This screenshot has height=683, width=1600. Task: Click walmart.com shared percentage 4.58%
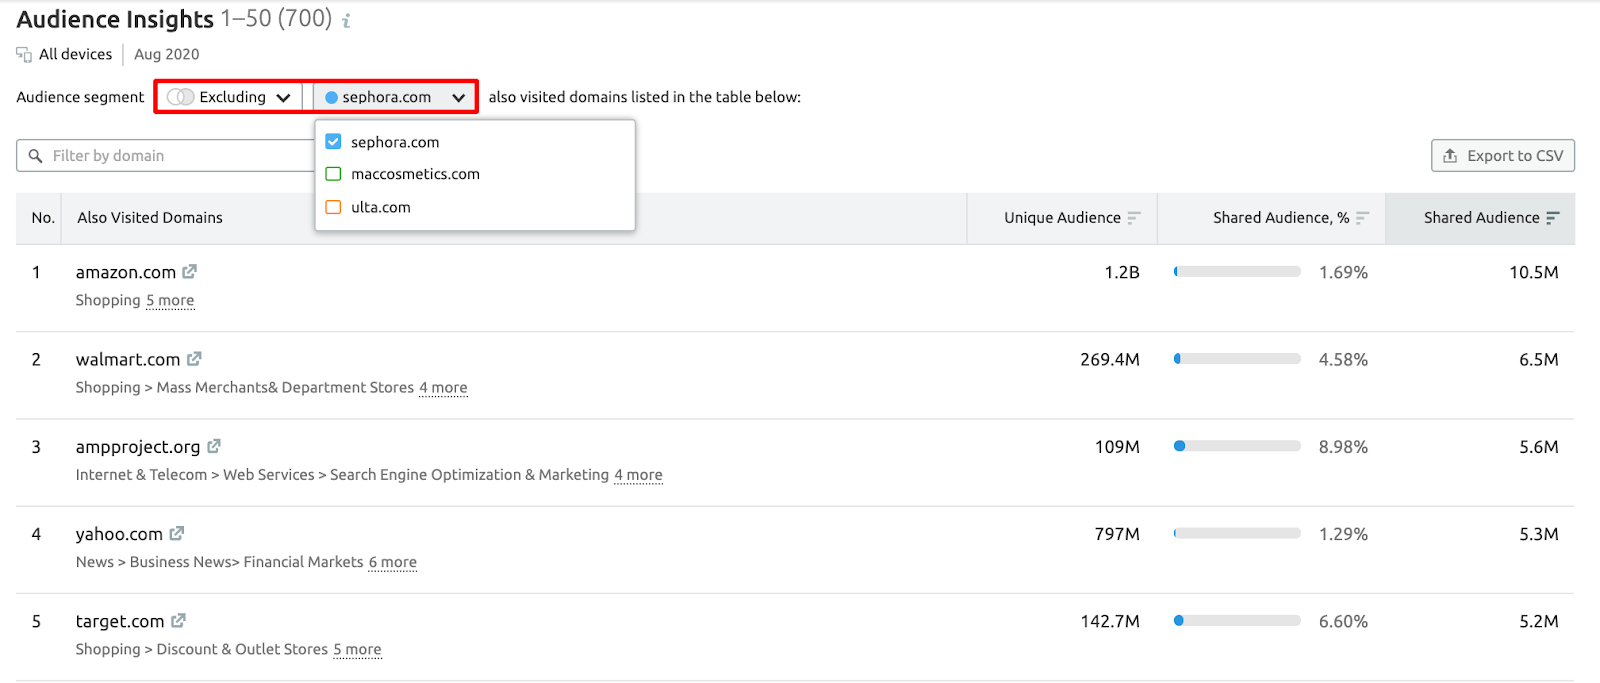tap(1343, 359)
